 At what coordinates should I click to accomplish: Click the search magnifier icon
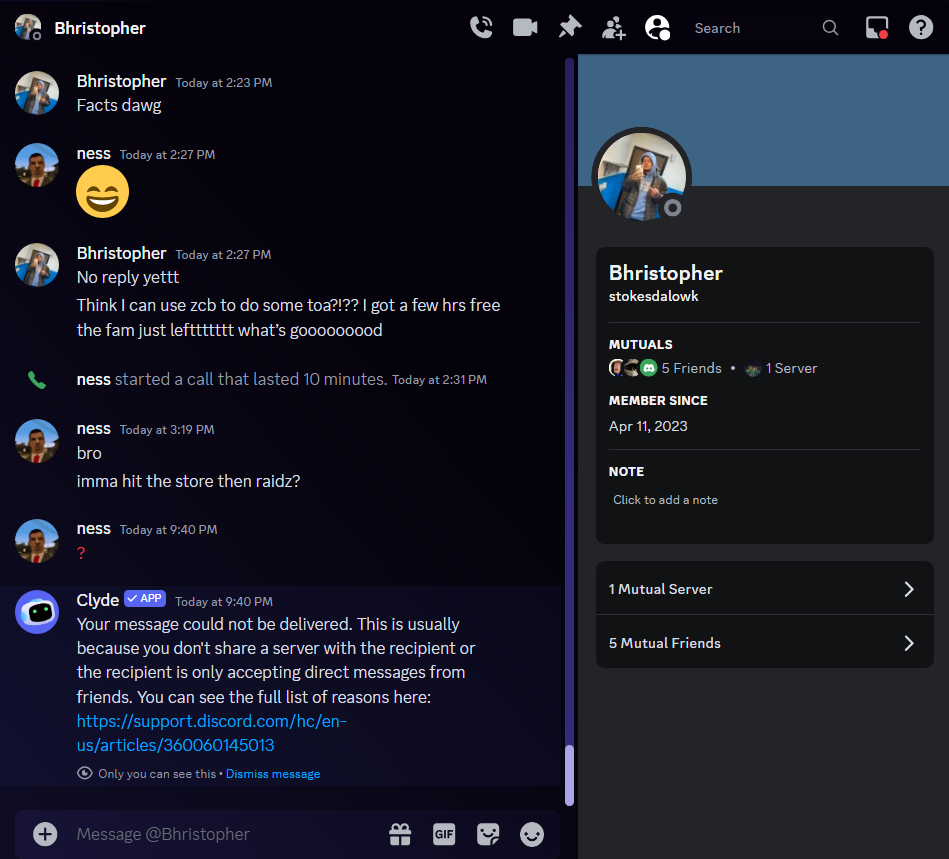tap(830, 28)
